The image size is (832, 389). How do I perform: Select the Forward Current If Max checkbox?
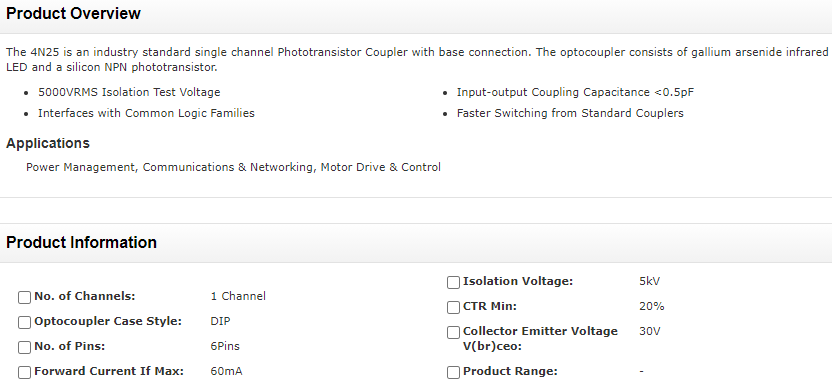(x=24, y=372)
